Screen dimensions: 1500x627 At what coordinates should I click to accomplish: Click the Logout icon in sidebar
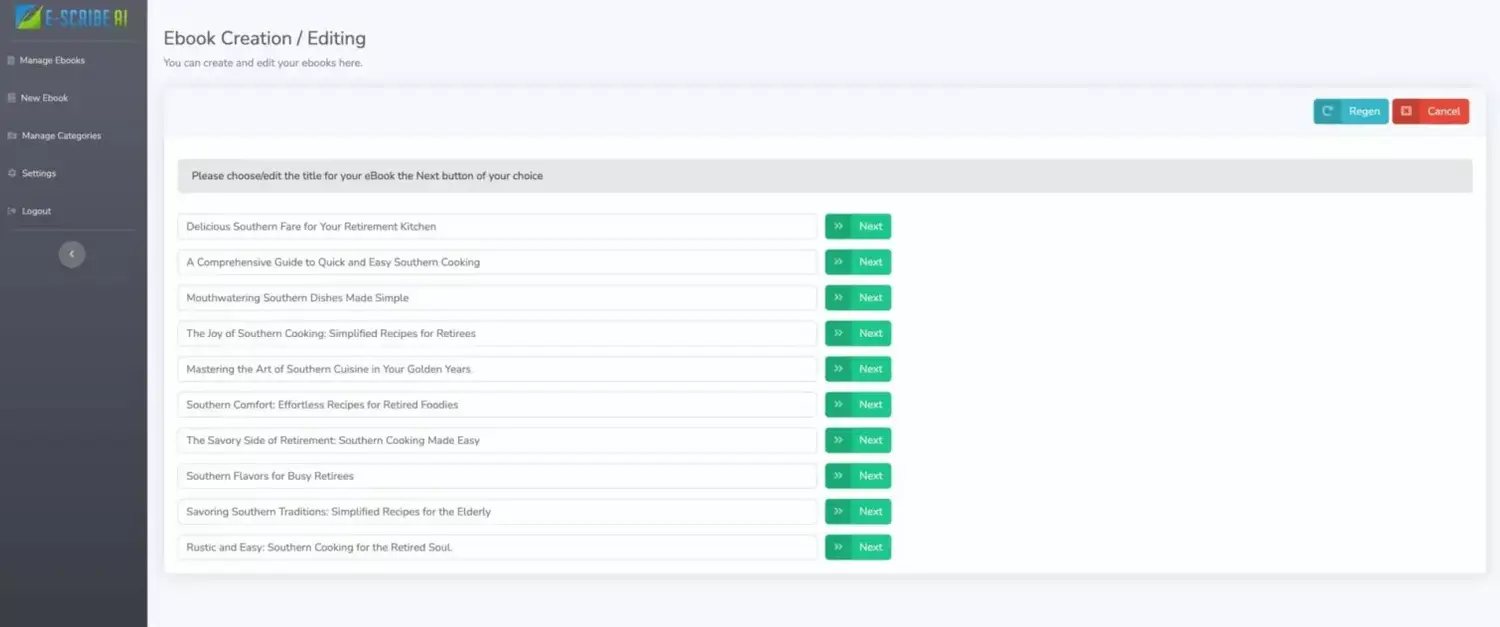coord(11,212)
